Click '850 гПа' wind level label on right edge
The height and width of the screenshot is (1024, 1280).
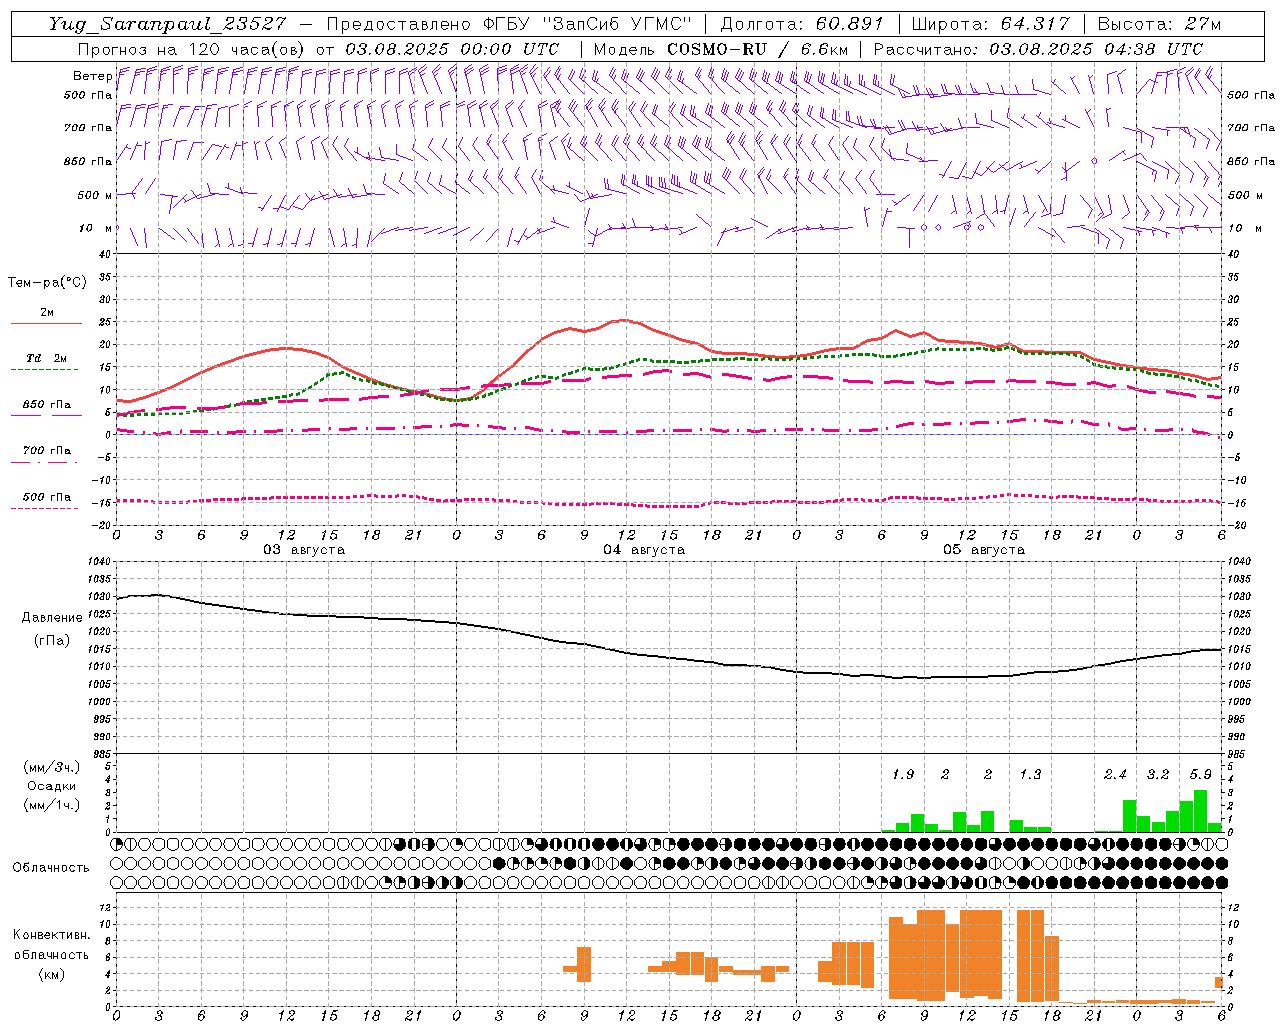click(1251, 162)
